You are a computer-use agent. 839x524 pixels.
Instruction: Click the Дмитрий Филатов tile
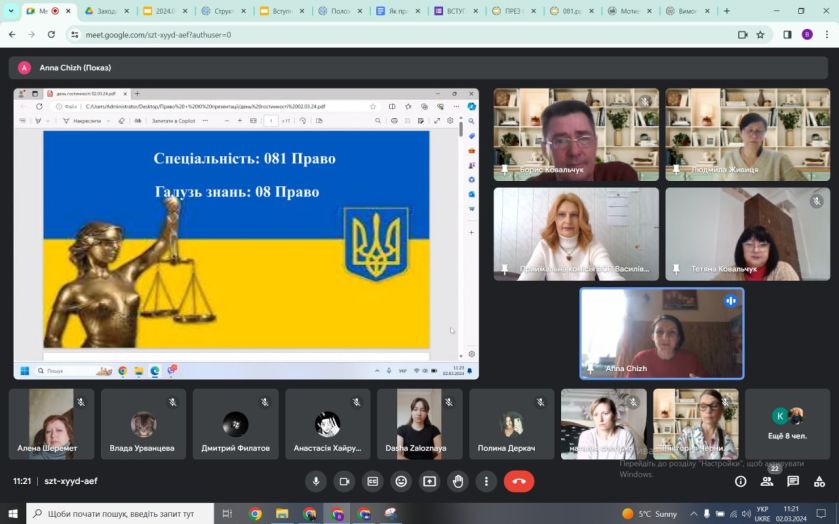[x=235, y=424]
